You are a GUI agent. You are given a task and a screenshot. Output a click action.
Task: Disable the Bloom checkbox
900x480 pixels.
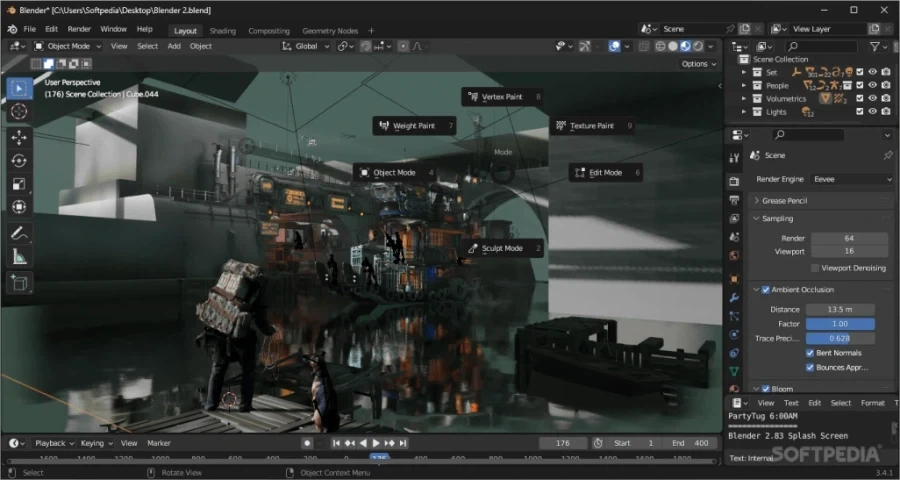pyautogui.click(x=765, y=389)
